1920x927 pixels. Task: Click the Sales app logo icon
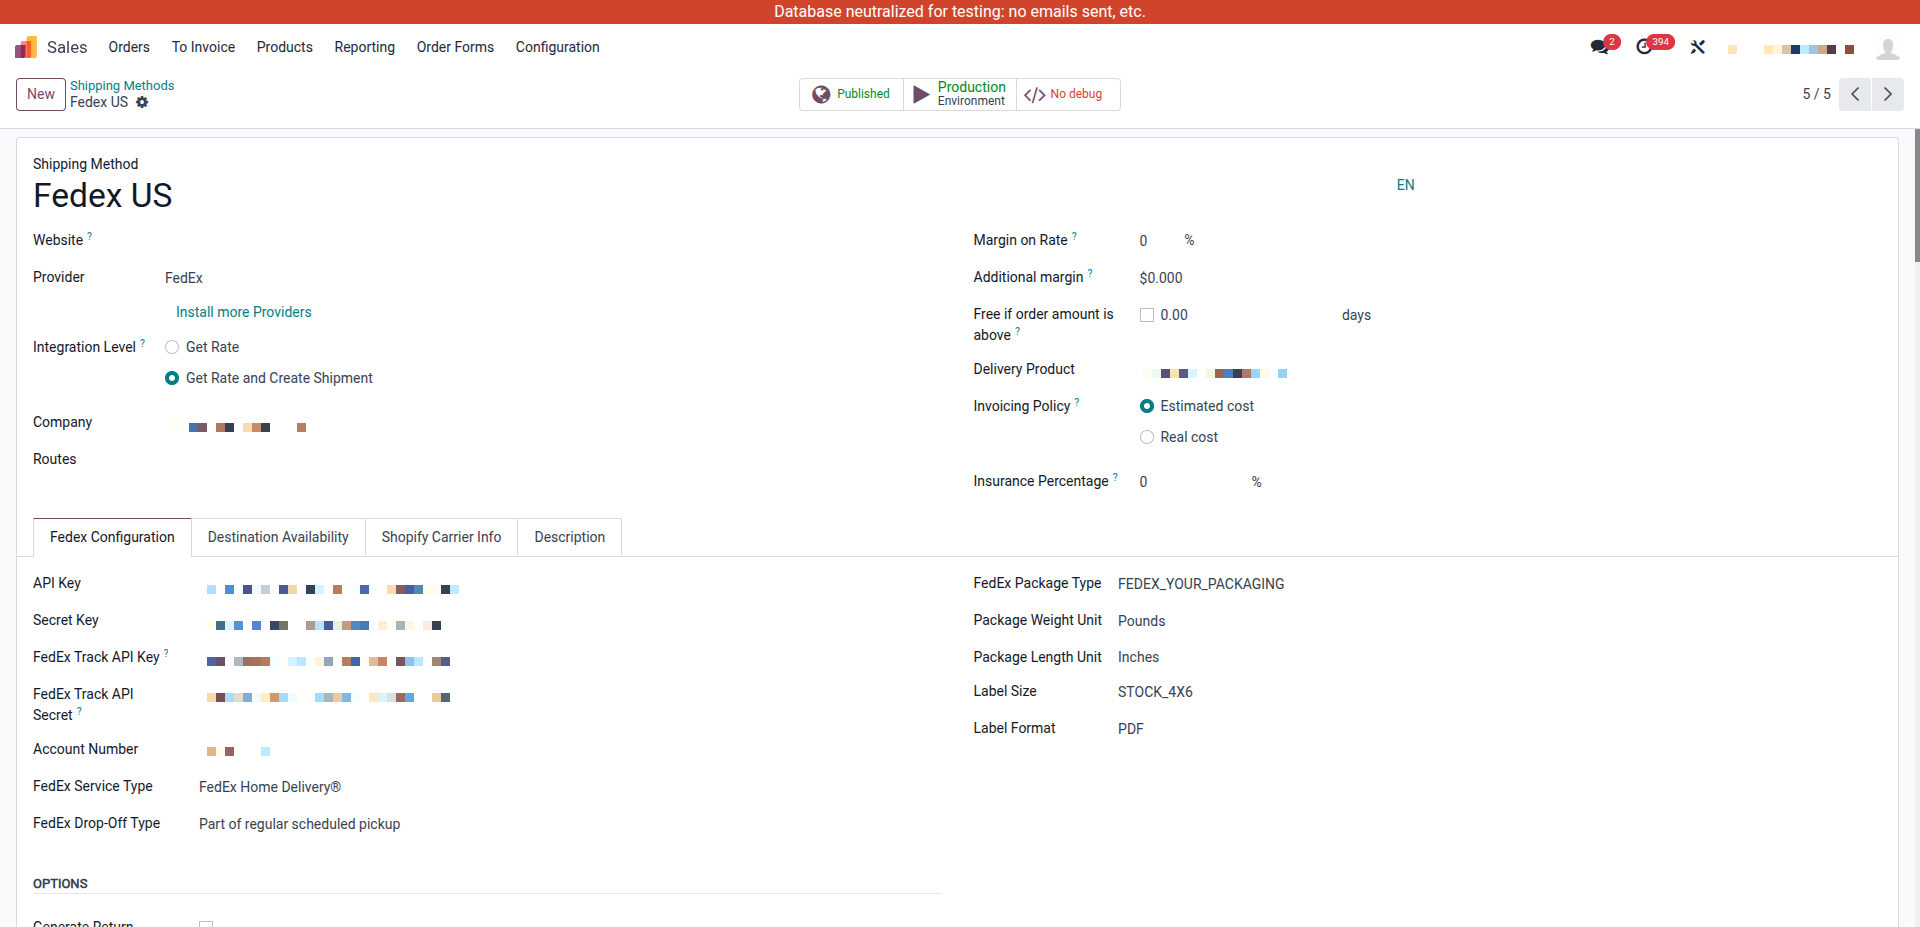tap(26, 47)
